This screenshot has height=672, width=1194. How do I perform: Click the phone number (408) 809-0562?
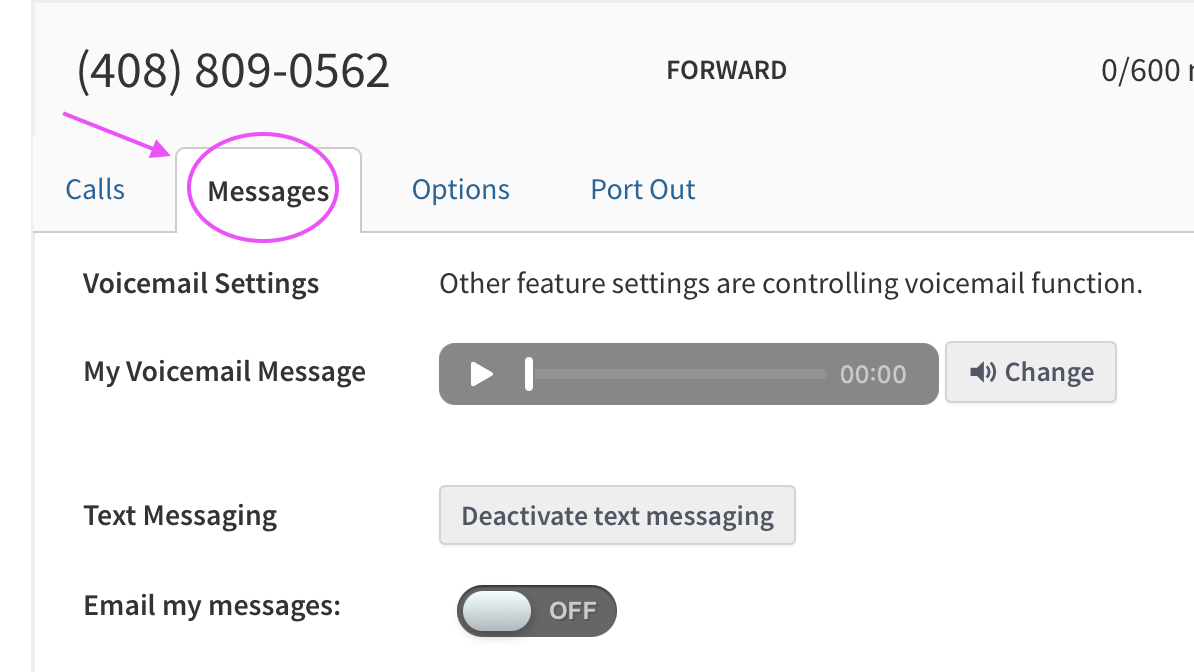click(x=233, y=71)
